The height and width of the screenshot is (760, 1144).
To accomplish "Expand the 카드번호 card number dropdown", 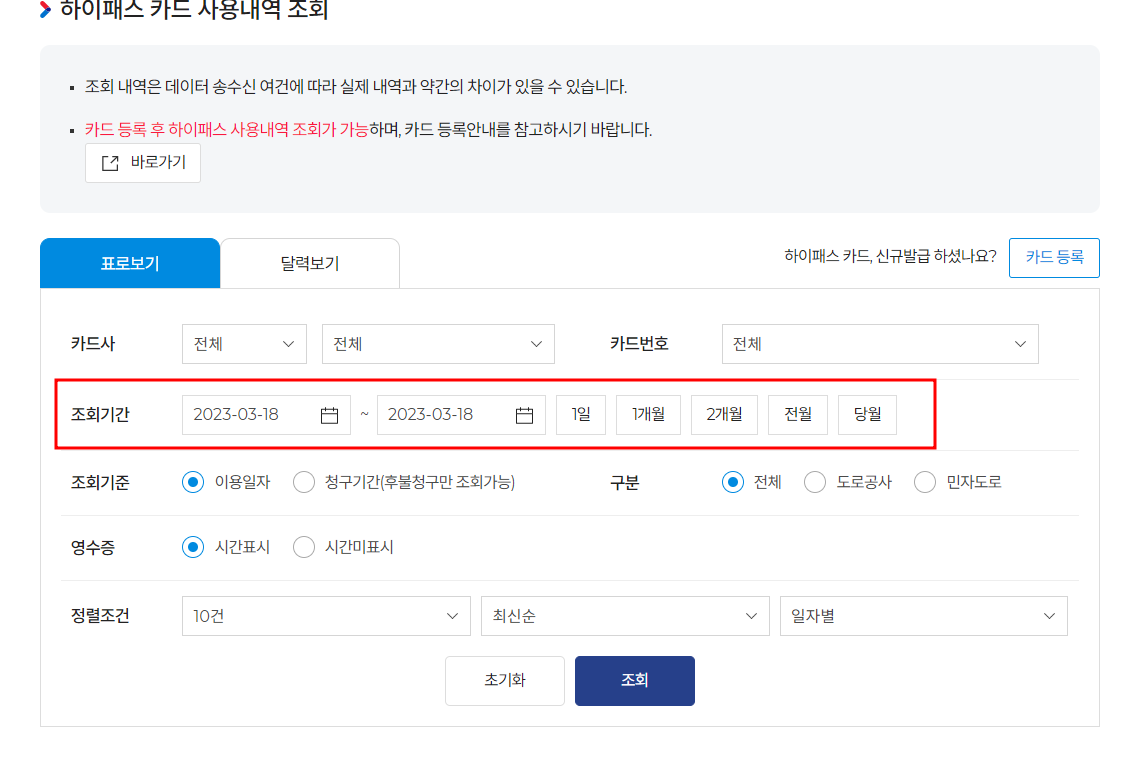I will [880, 343].
